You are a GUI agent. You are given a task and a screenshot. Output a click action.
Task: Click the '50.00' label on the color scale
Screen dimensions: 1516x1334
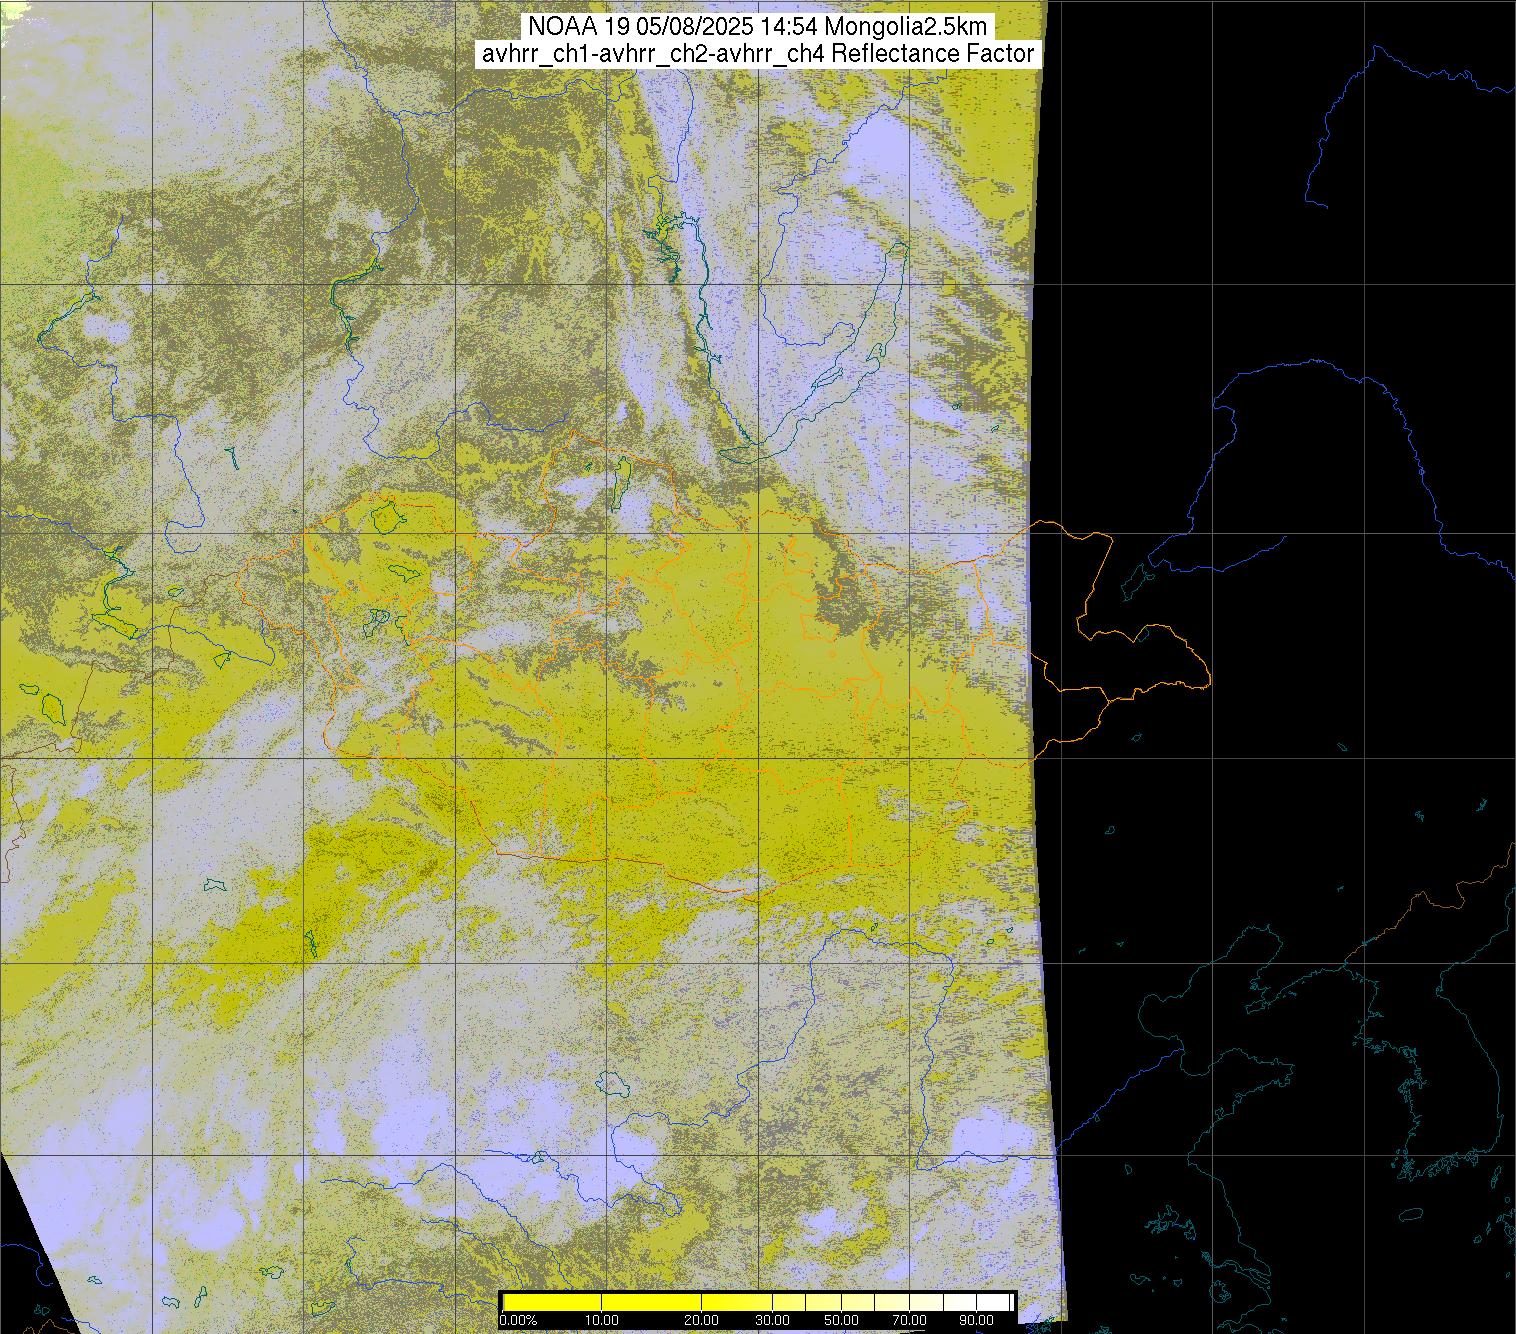click(841, 1320)
